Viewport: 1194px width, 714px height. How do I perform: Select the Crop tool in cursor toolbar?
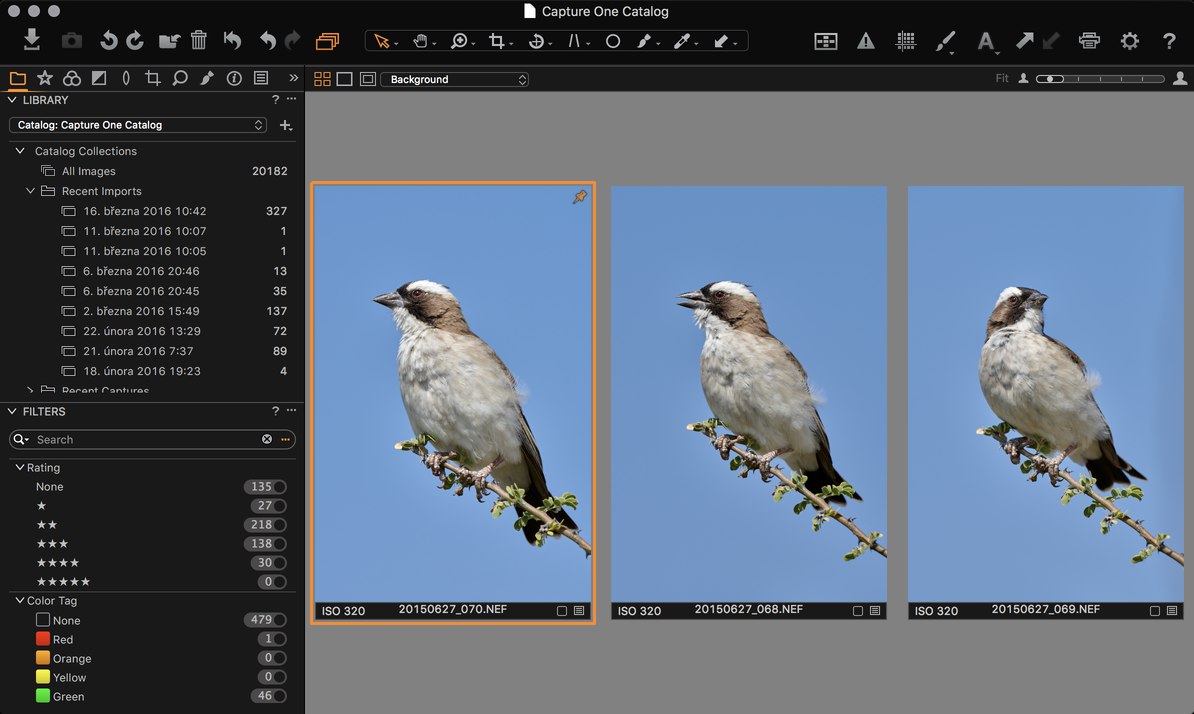point(496,41)
